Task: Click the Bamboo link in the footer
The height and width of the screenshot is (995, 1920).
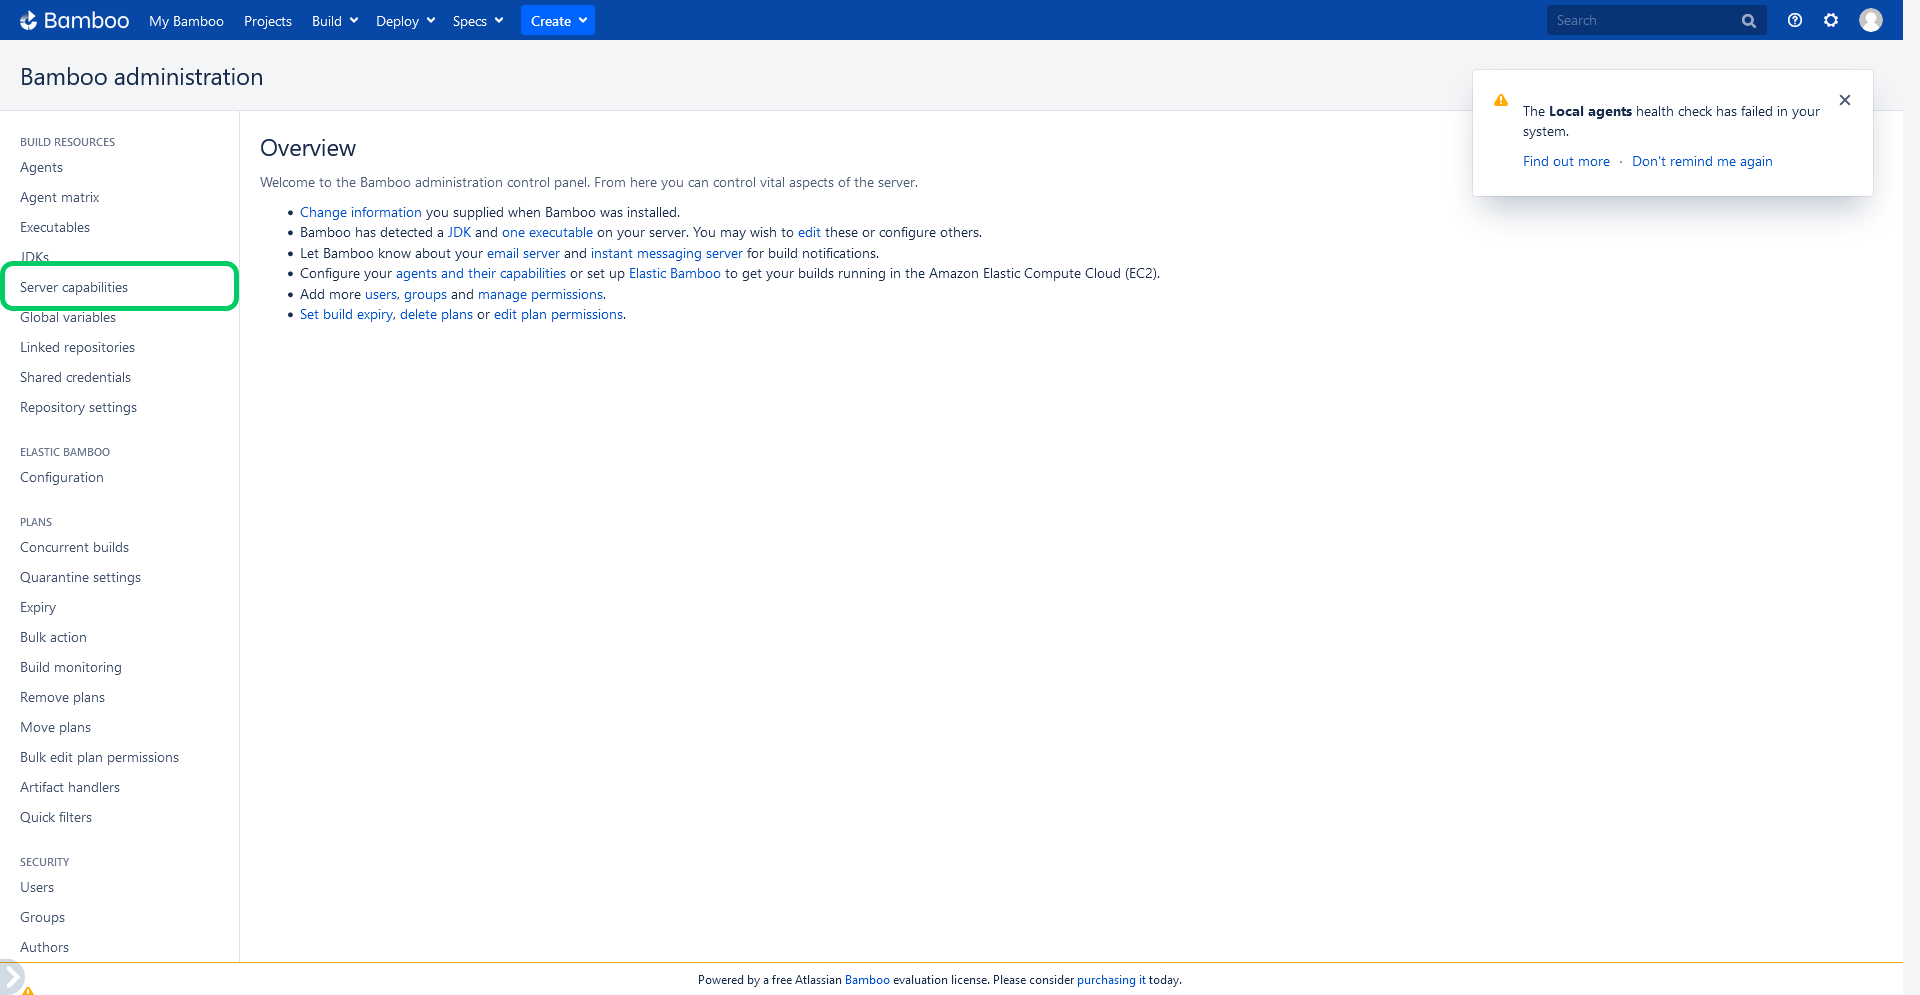Action: pos(867,980)
